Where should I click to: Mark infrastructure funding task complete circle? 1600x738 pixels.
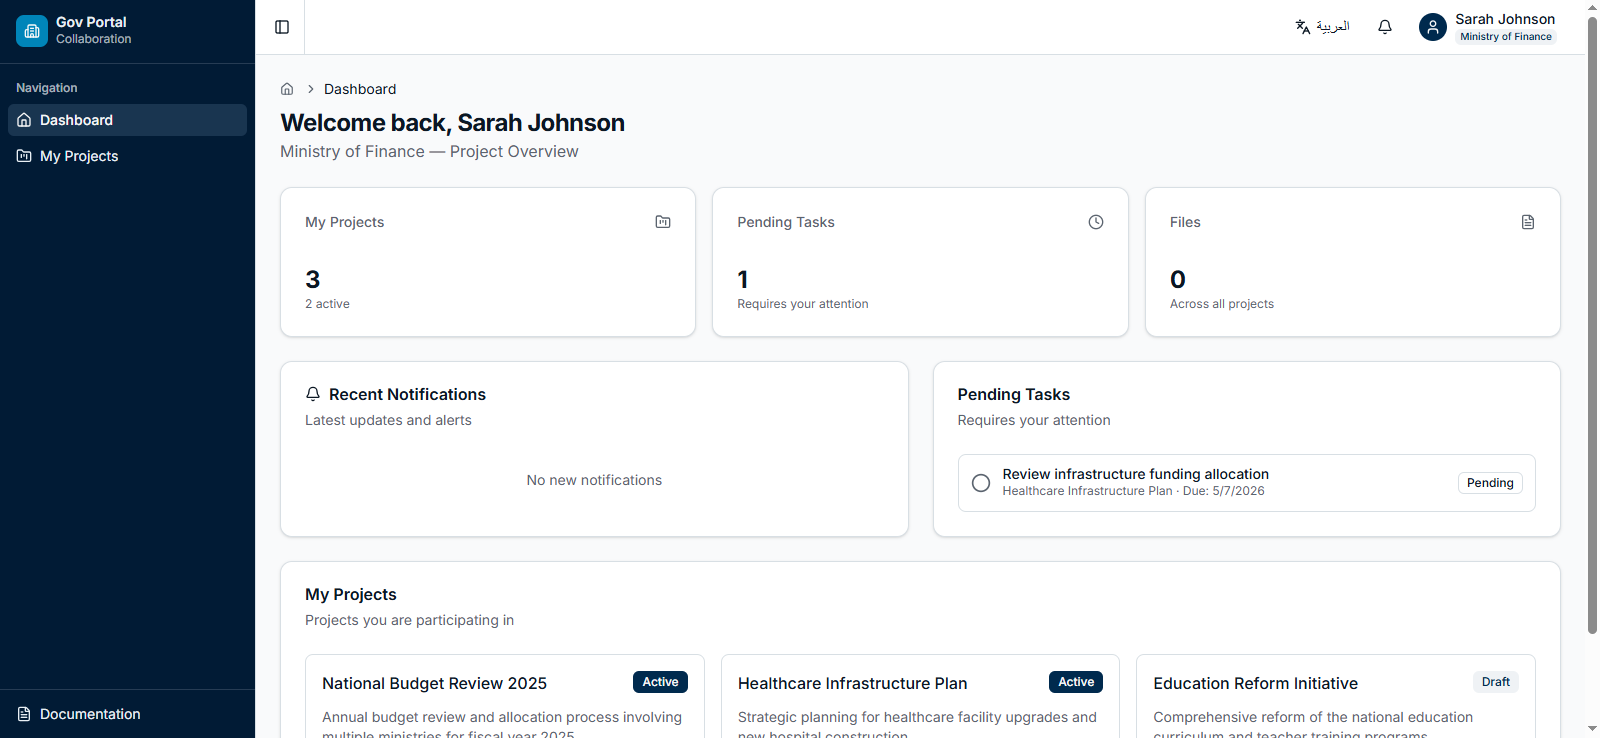[981, 483]
